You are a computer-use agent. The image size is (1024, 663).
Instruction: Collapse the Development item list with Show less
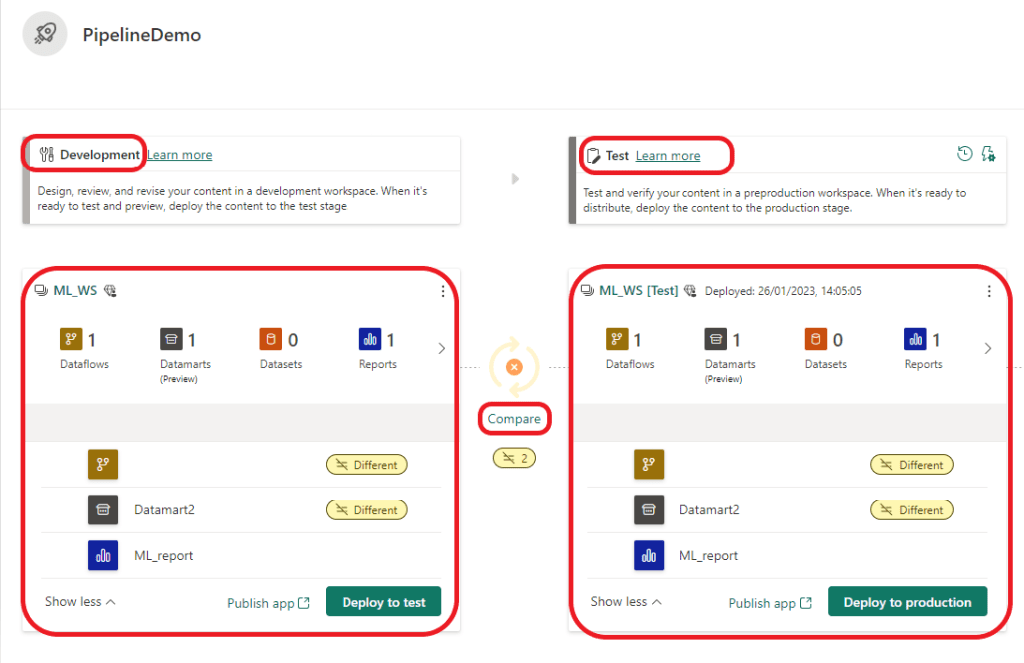tap(80, 602)
